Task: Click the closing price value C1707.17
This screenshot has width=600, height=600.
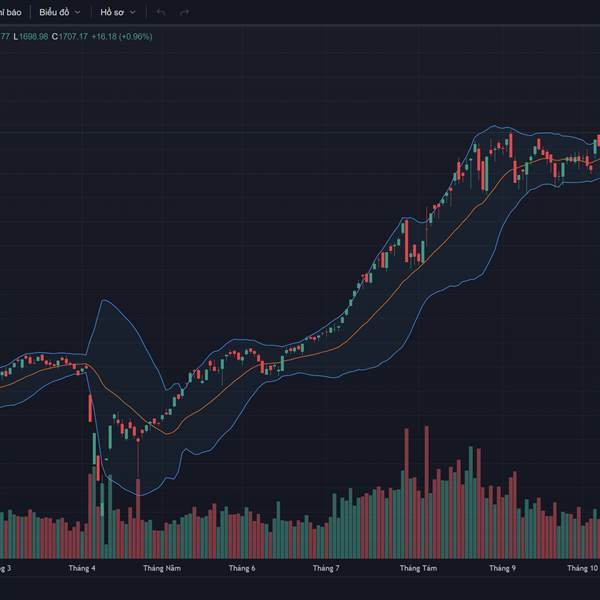Action: pos(70,37)
